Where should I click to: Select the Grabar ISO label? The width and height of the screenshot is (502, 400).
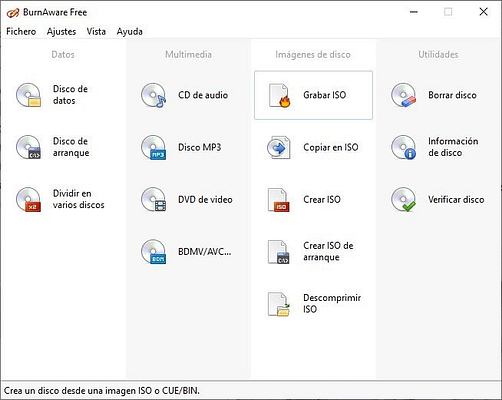click(325, 95)
